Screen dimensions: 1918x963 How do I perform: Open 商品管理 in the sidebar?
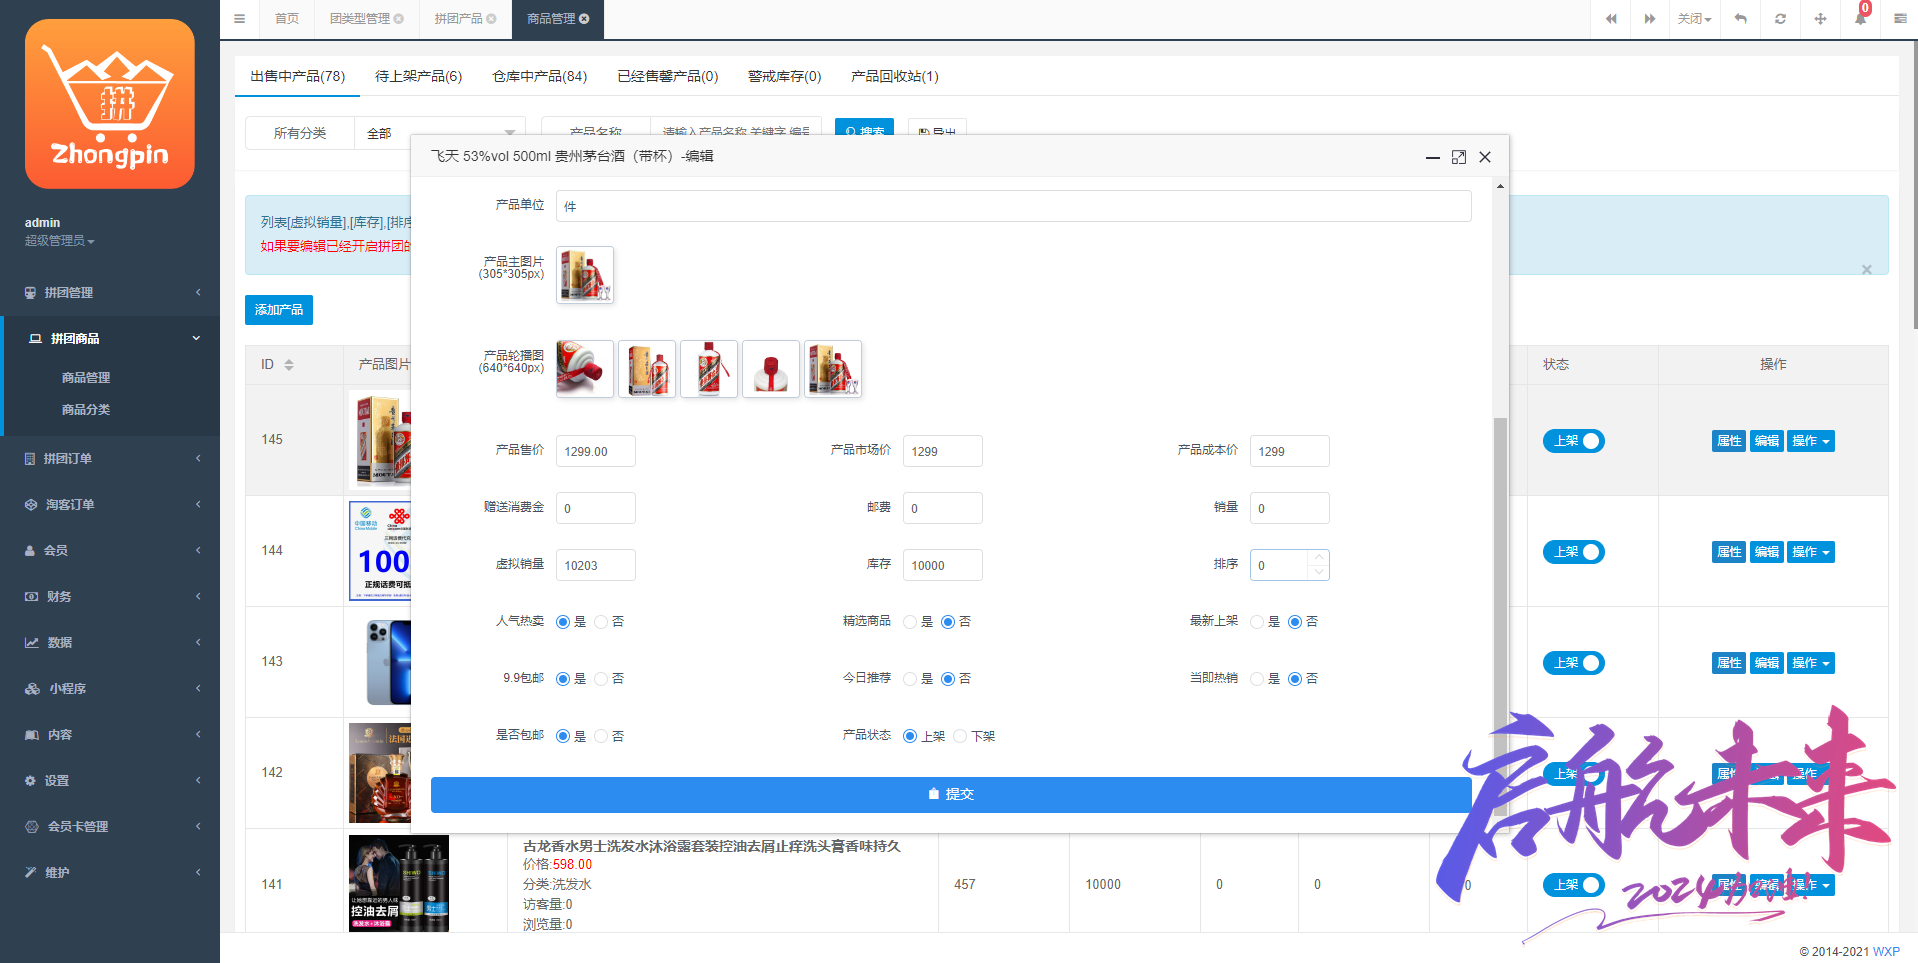tap(86, 378)
